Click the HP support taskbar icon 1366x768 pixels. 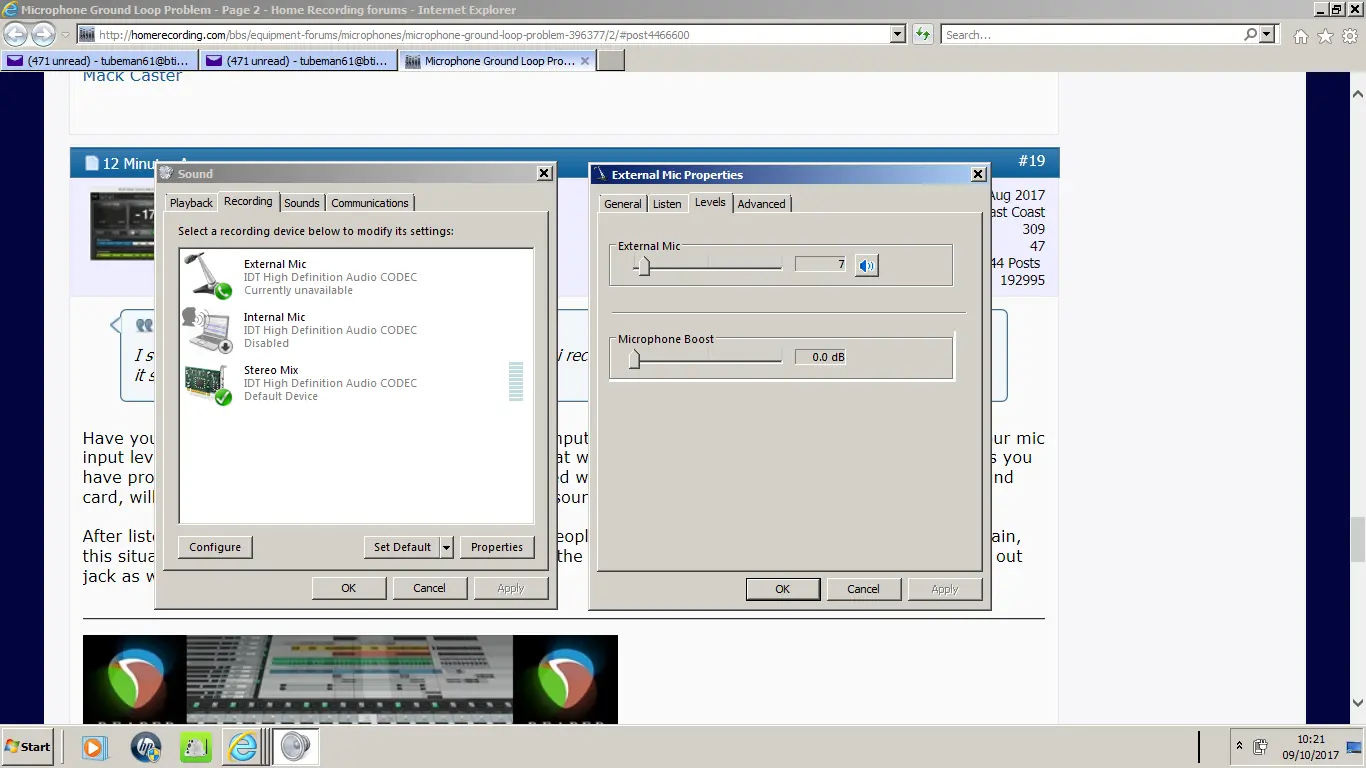click(146, 747)
